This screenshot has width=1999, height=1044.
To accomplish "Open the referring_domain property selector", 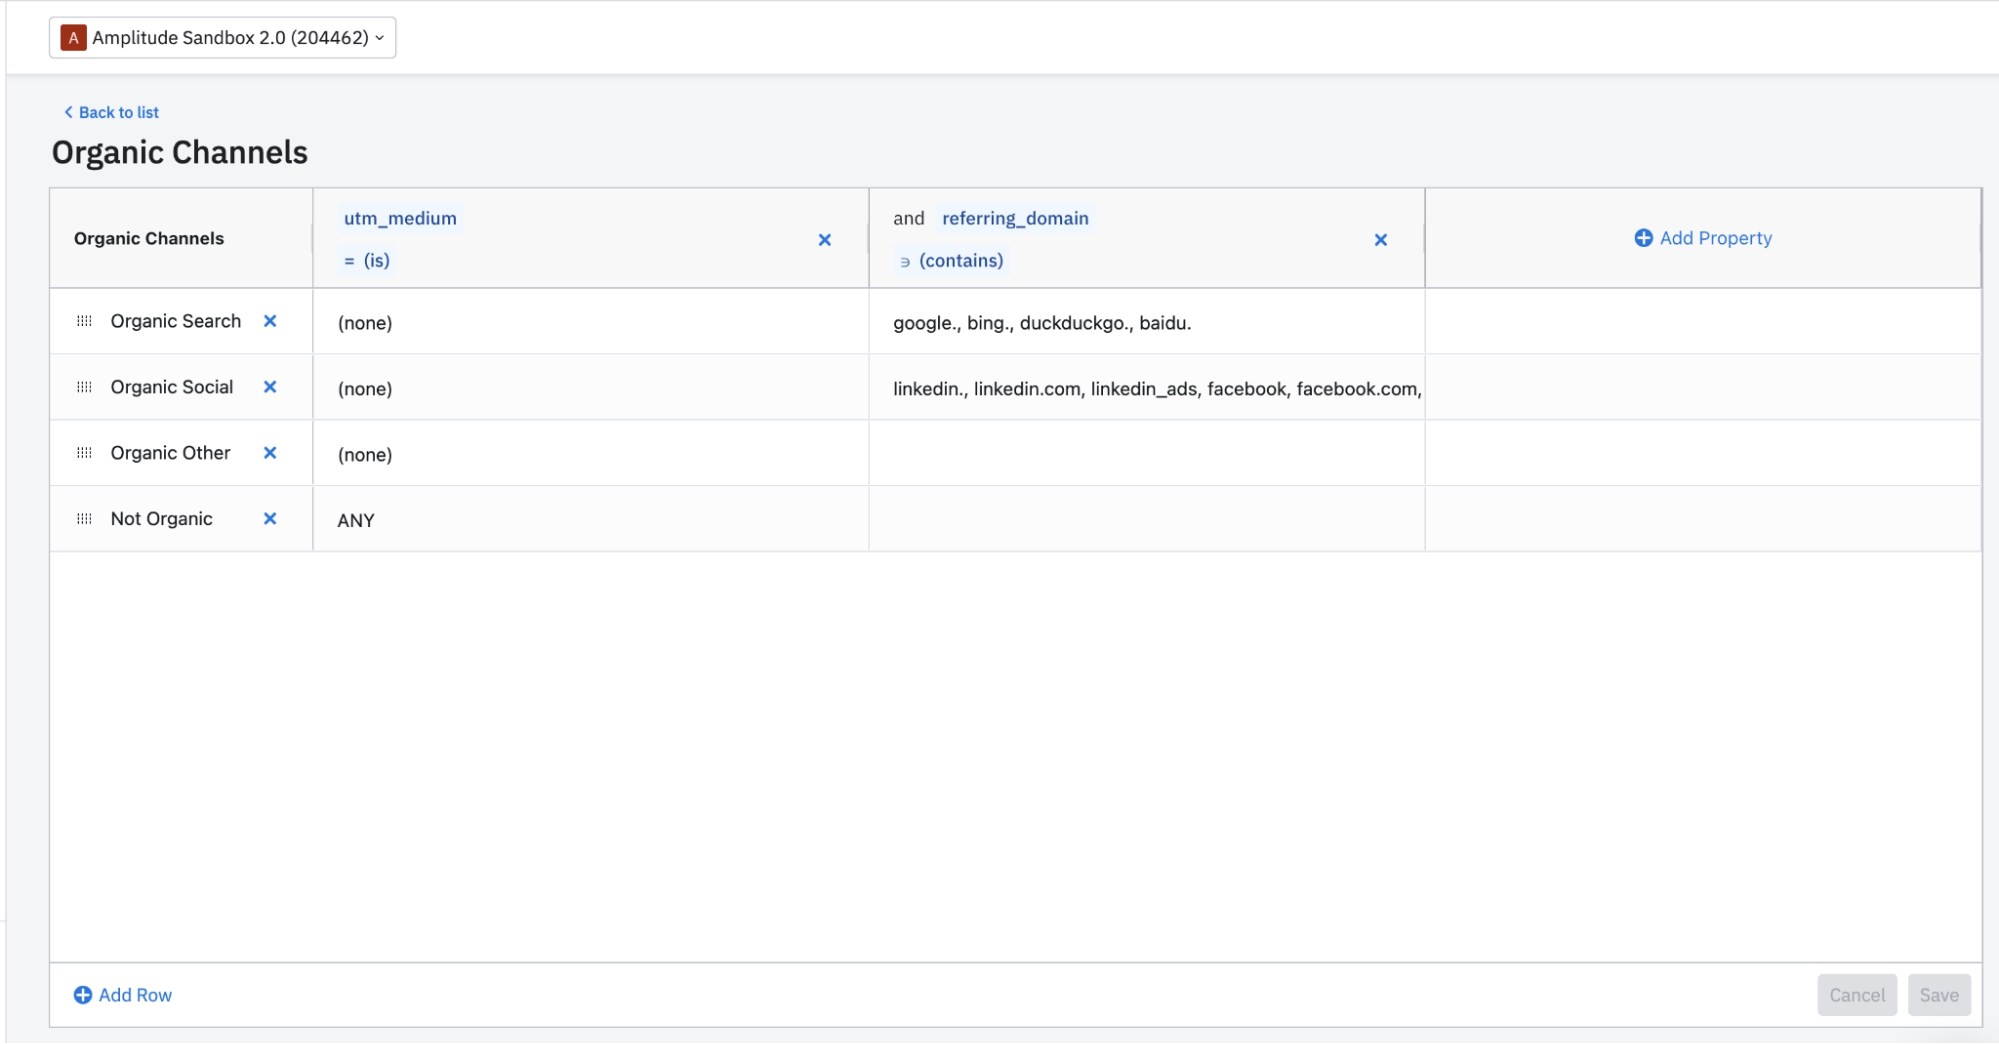I will coord(1015,218).
